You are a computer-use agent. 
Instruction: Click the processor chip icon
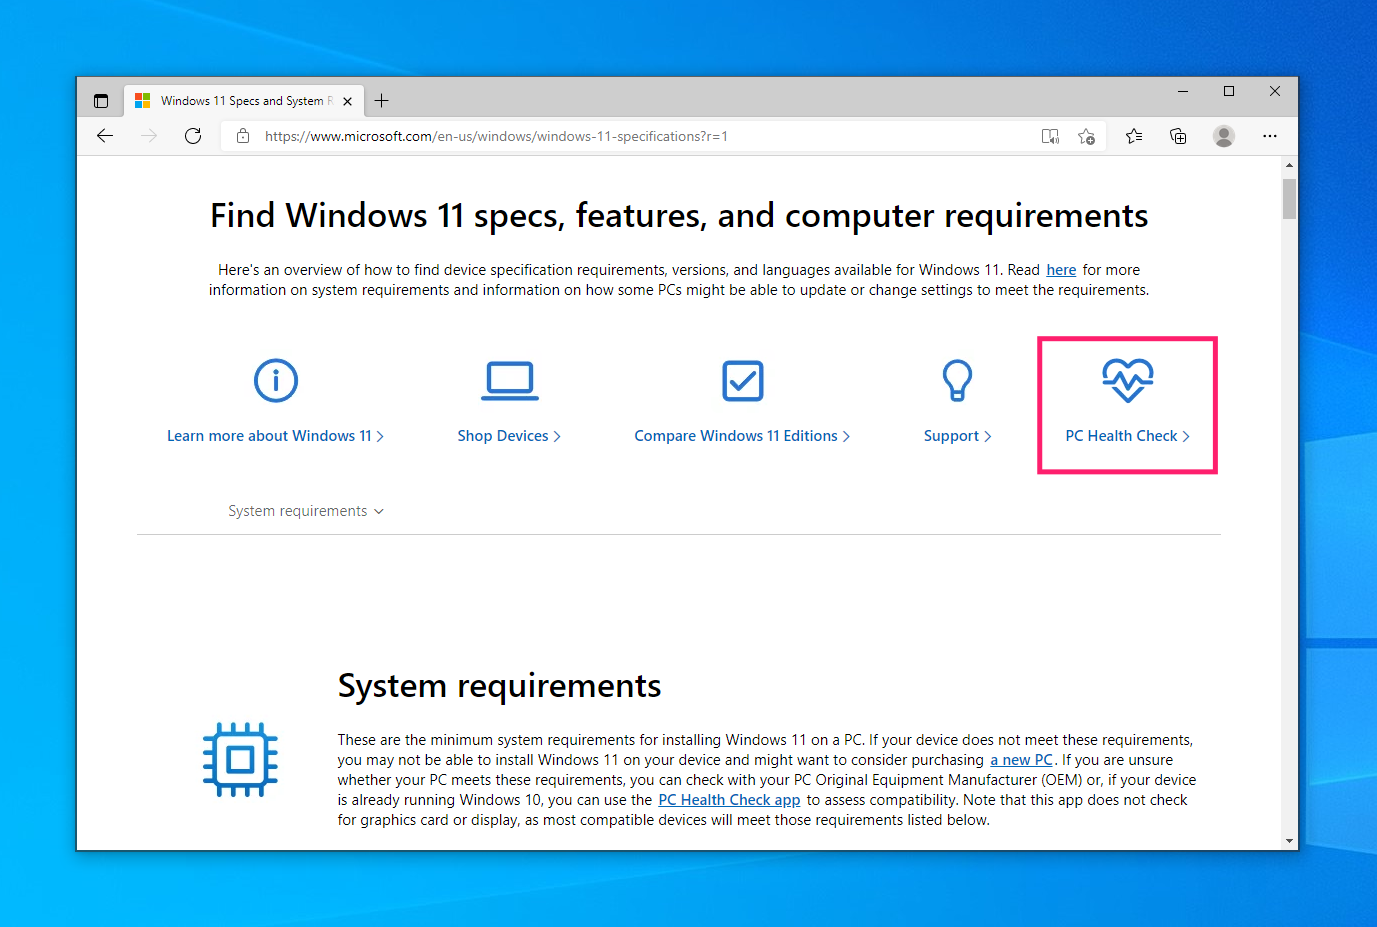(240, 760)
